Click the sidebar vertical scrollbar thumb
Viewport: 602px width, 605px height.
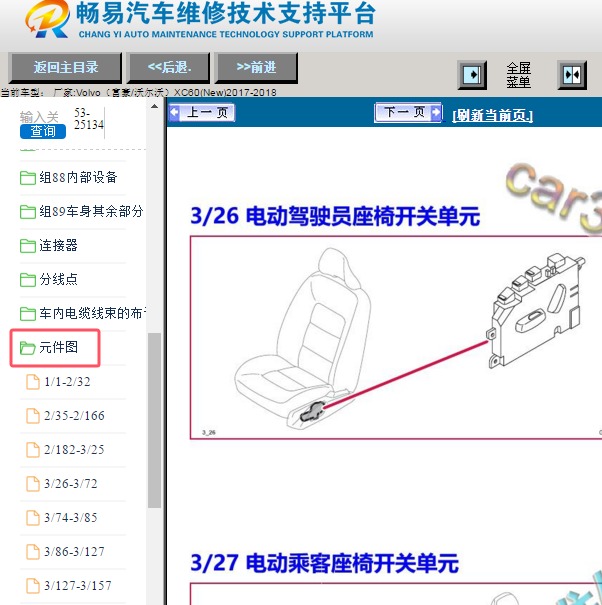pos(154,420)
